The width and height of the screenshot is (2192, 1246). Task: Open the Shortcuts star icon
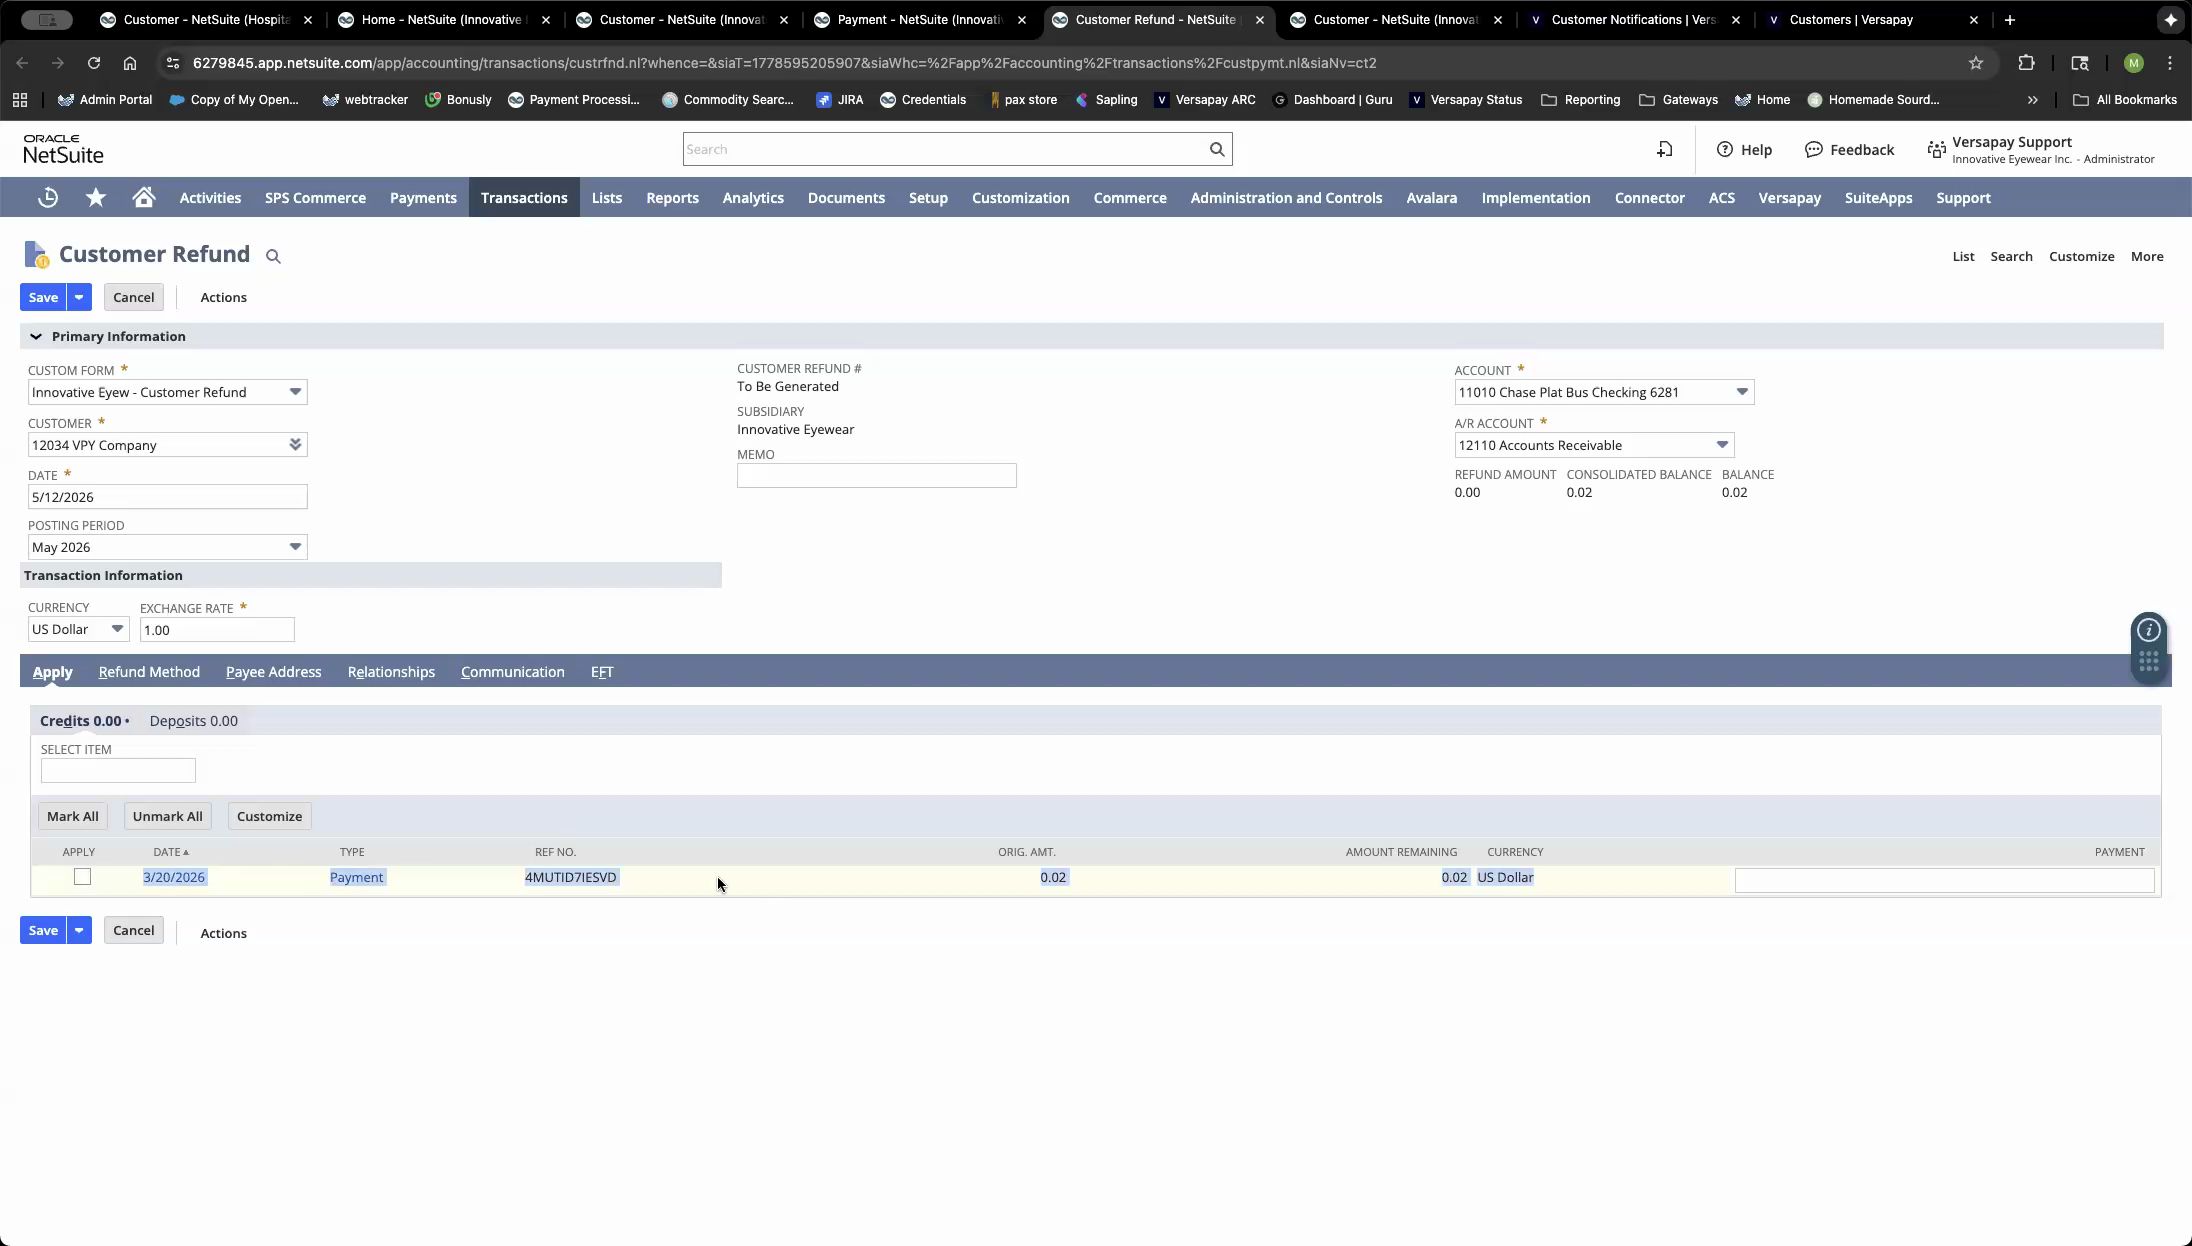point(96,198)
